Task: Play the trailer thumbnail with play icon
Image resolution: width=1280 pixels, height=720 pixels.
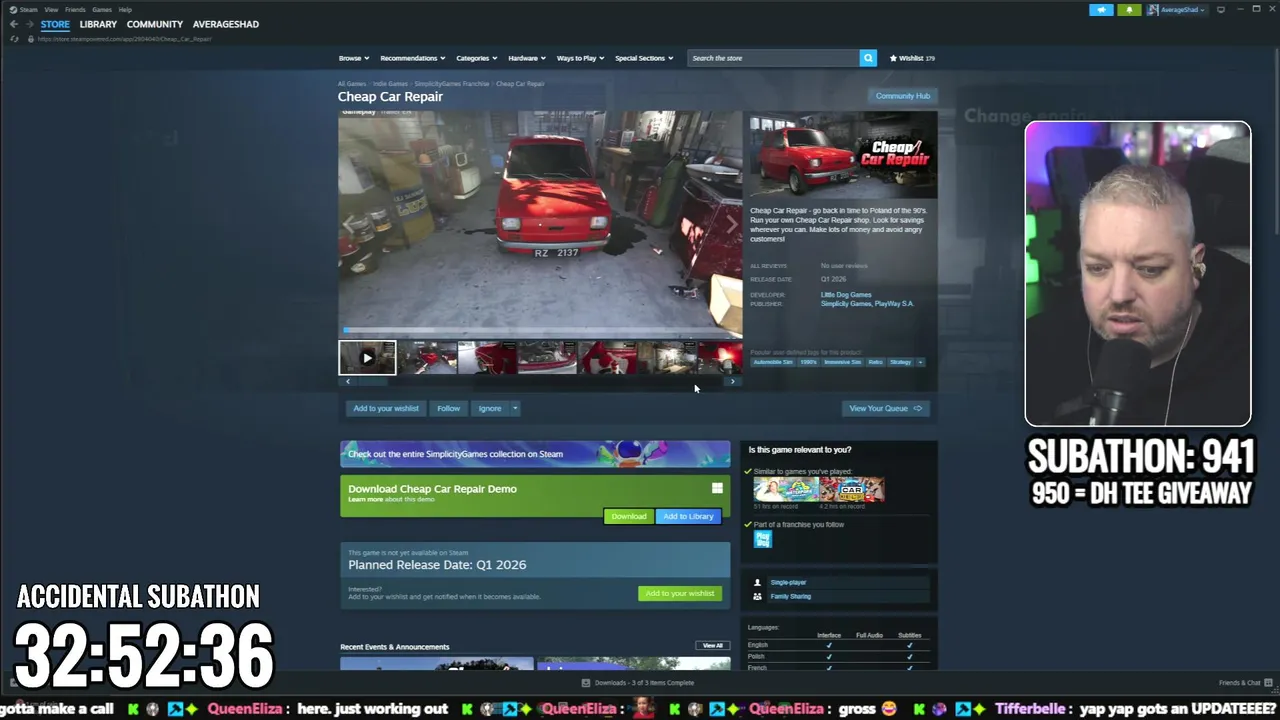Action: click(367, 357)
